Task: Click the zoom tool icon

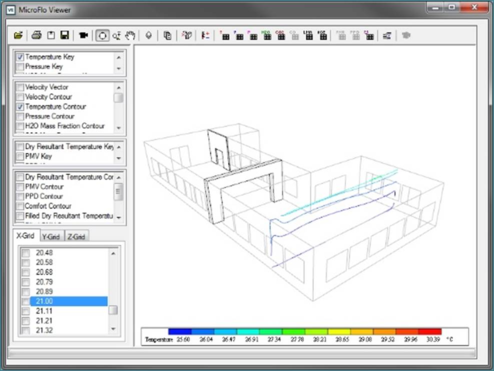Action: 117,35
